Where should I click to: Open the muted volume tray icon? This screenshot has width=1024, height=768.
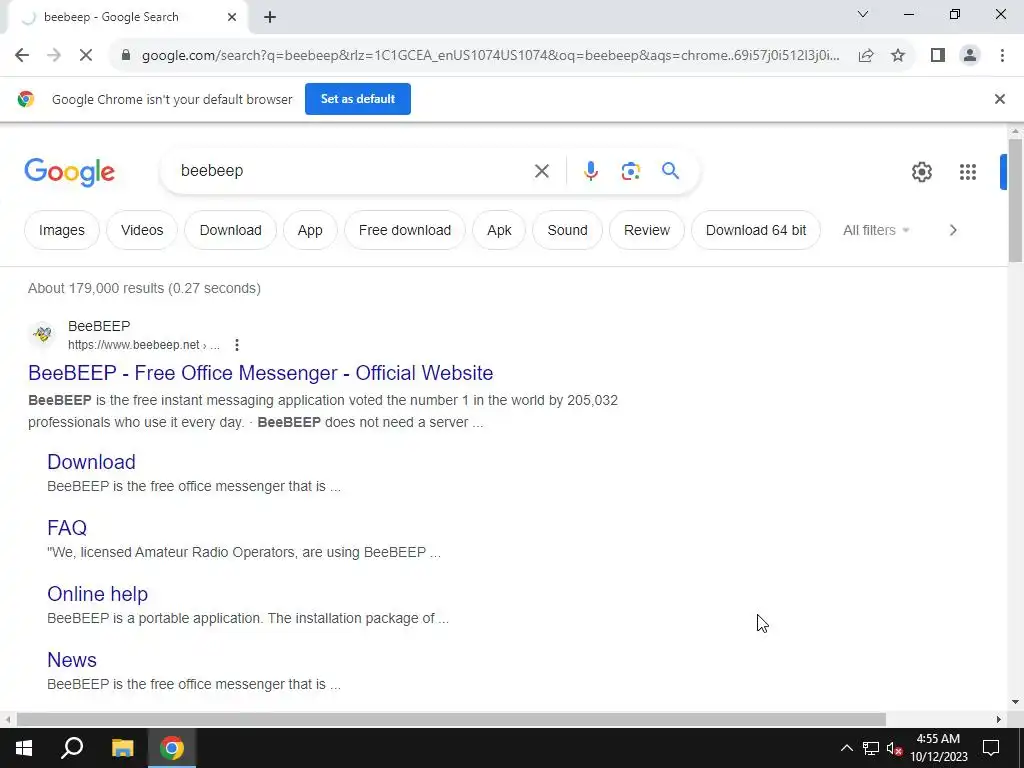(x=894, y=748)
